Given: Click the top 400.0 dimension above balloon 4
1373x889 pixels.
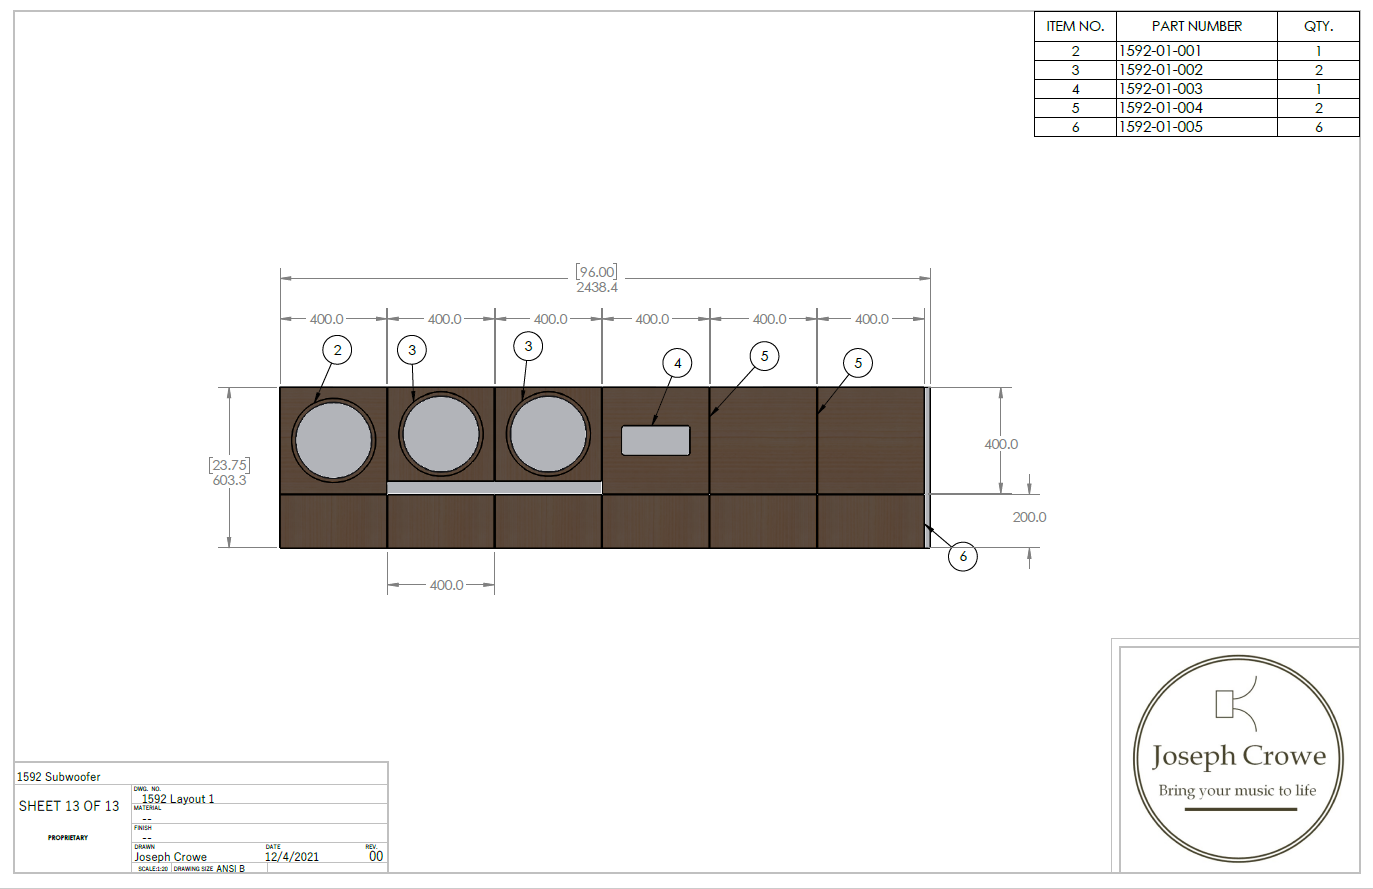Looking at the screenshot, I should click(652, 319).
